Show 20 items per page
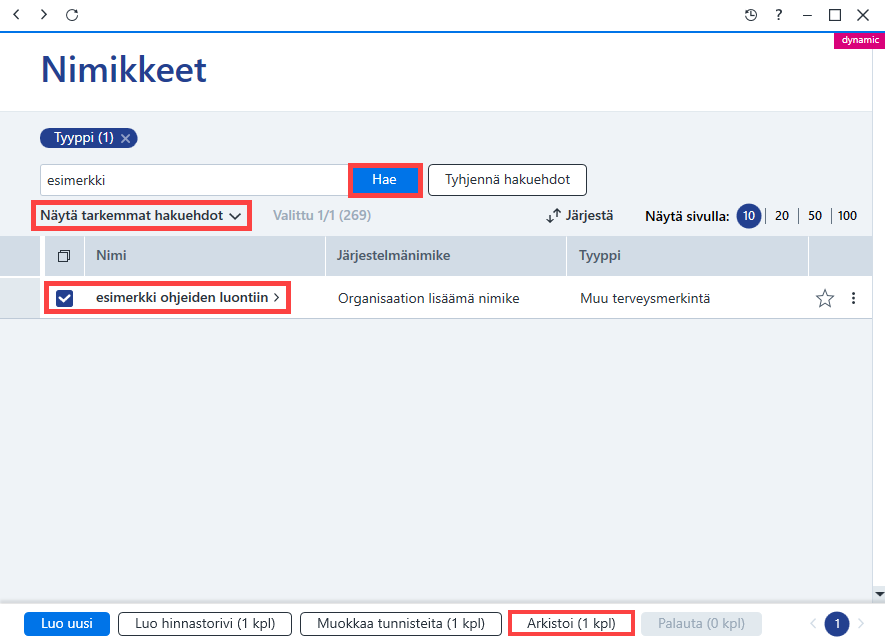885x642 pixels. (x=782, y=216)
